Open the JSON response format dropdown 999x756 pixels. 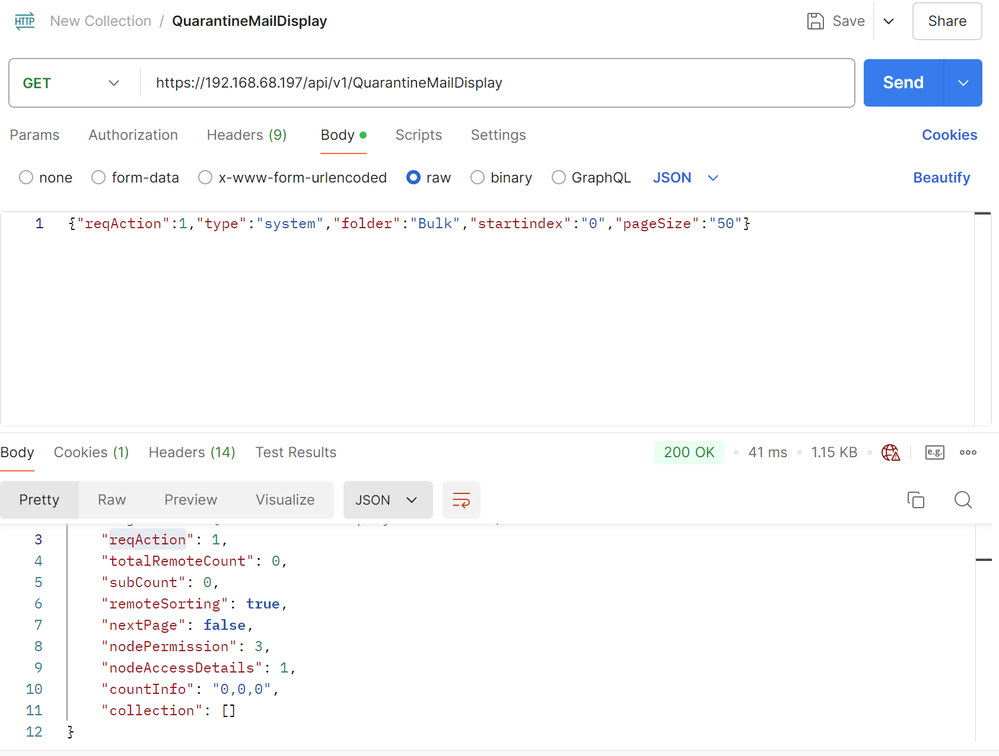tap(387, 500)
